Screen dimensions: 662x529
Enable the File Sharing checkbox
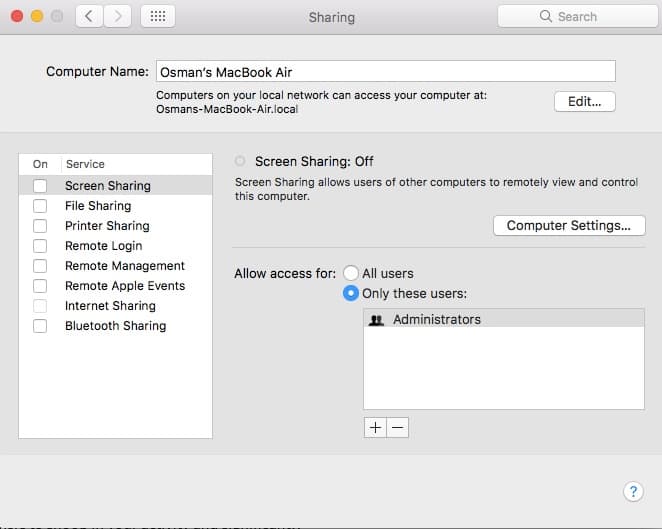40,206
